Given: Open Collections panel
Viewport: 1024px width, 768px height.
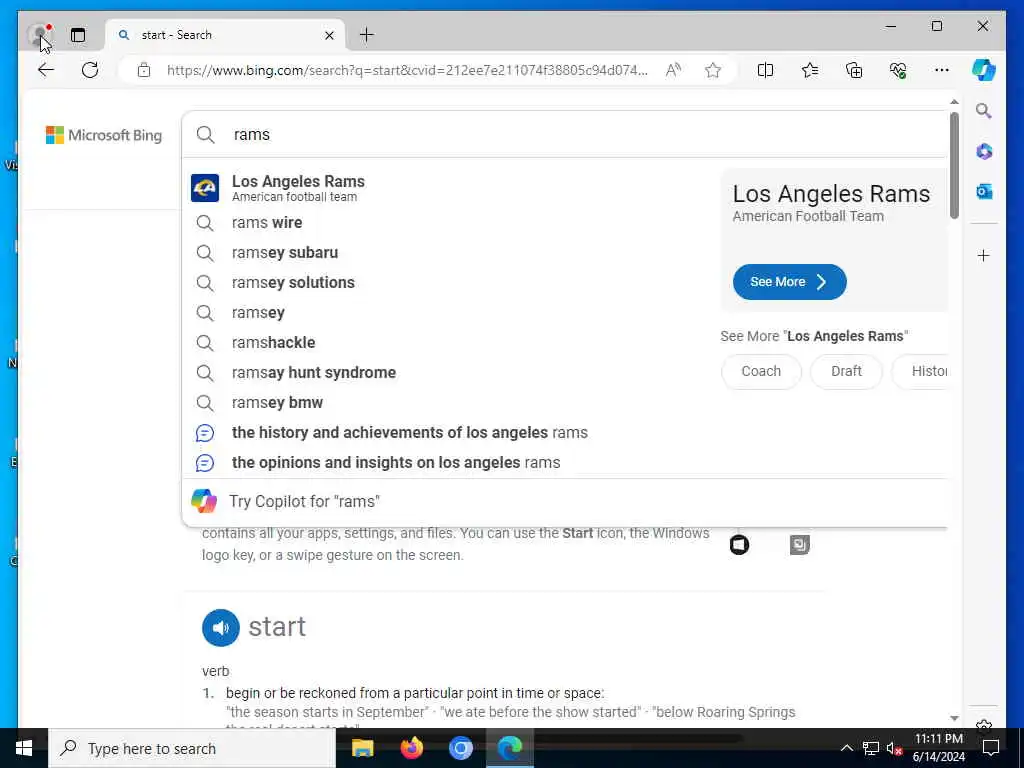Looking at the screenshot, I should 854,70.
